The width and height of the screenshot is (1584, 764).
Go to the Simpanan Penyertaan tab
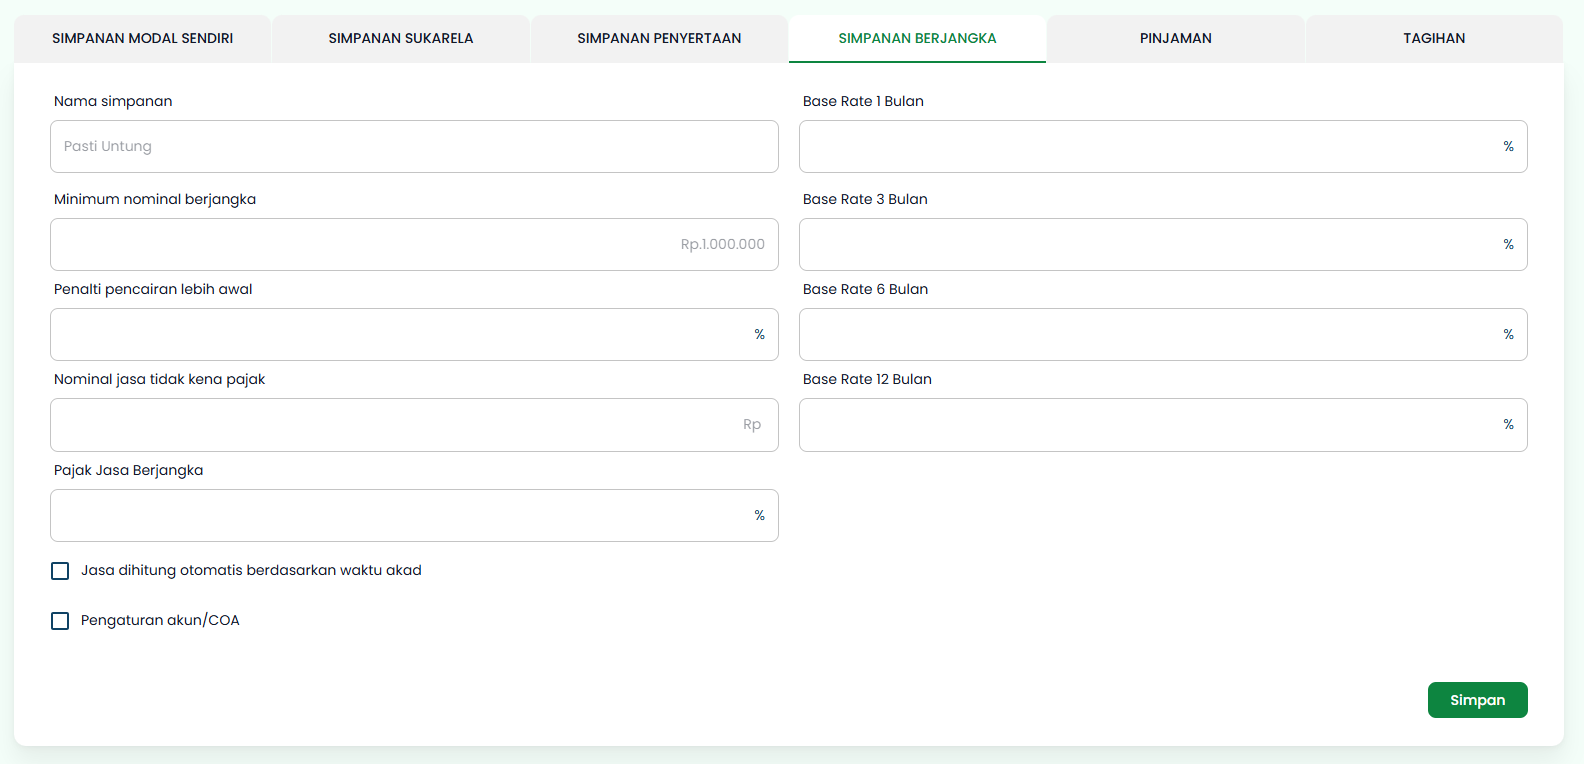659,38
